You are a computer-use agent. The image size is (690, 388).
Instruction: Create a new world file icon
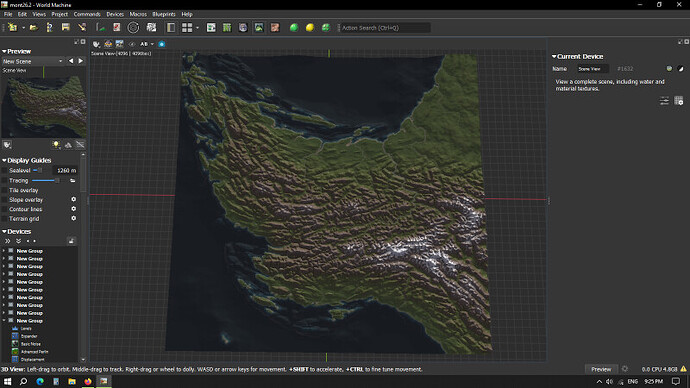pos(12,27)
